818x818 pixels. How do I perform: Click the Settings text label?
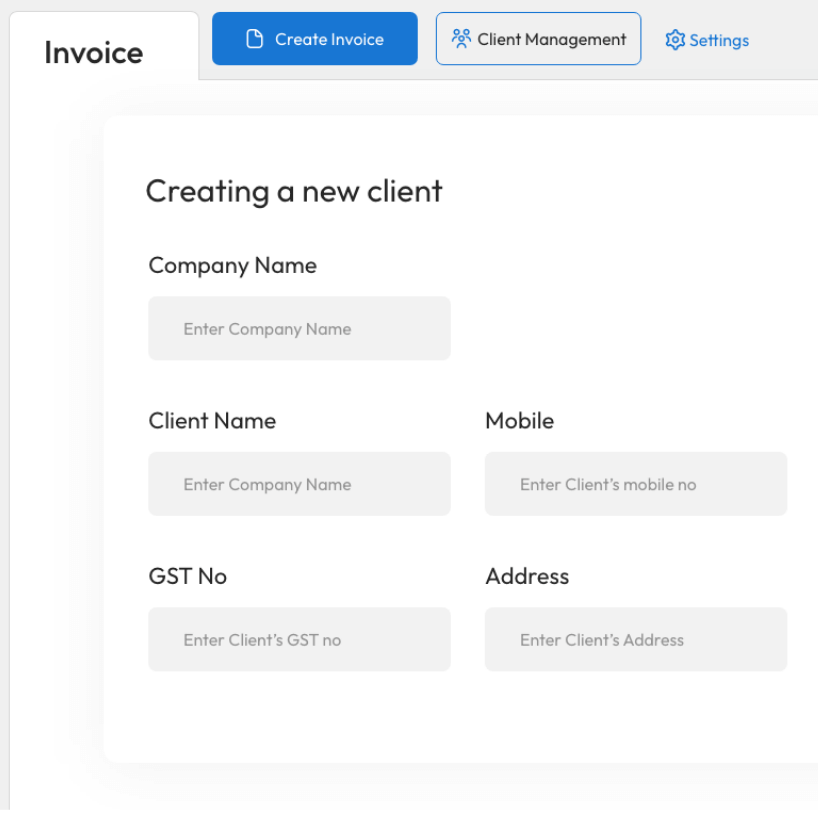pos(719,40)
